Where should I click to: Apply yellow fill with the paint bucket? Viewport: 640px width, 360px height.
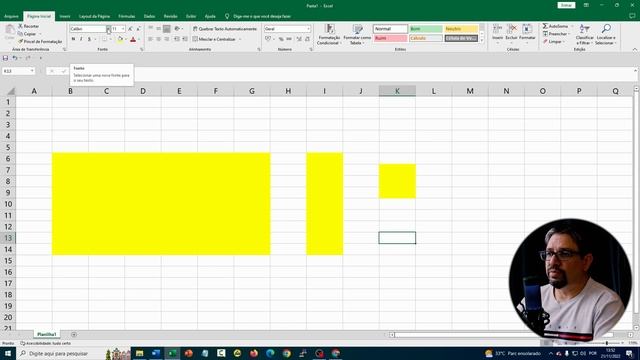pyautogui.click(x=120, y=39)
